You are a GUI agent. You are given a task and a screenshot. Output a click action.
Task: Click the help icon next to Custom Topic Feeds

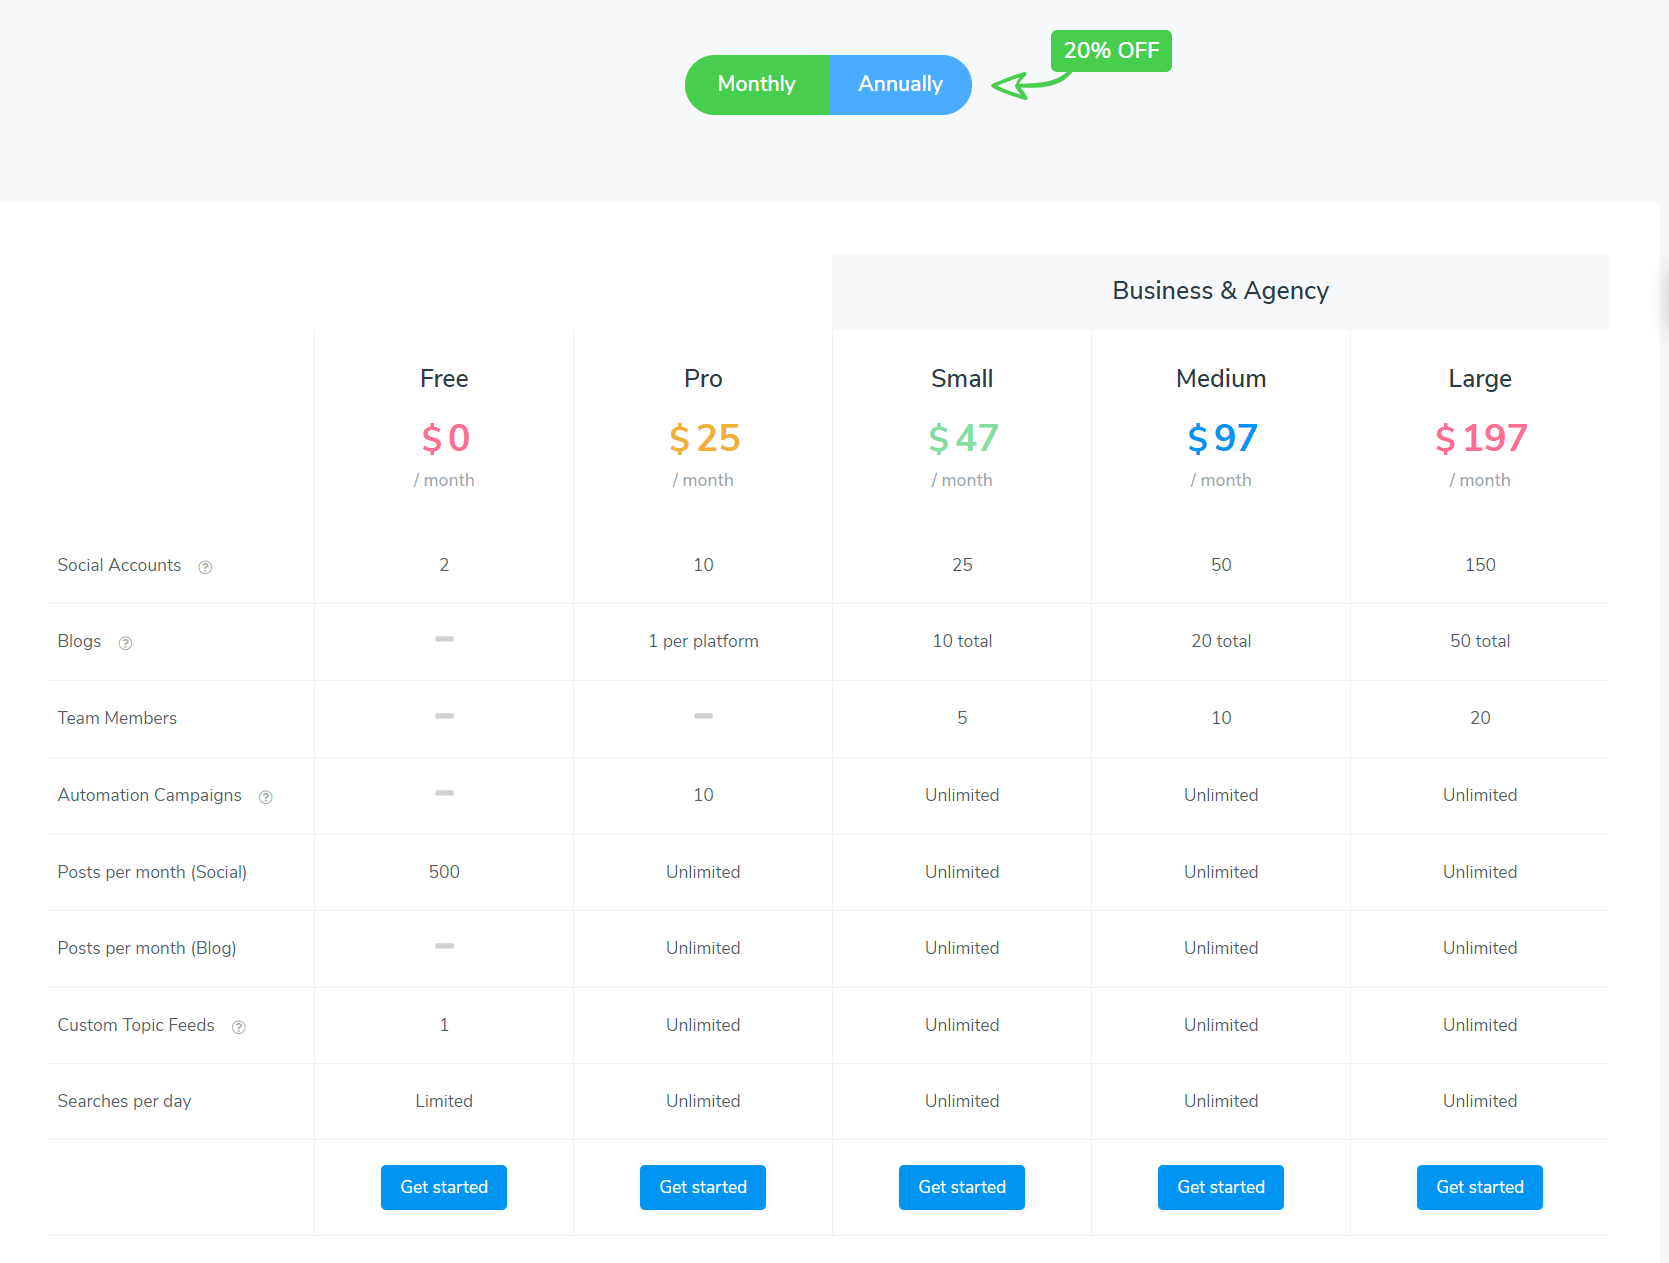(x=238, y=1026)
